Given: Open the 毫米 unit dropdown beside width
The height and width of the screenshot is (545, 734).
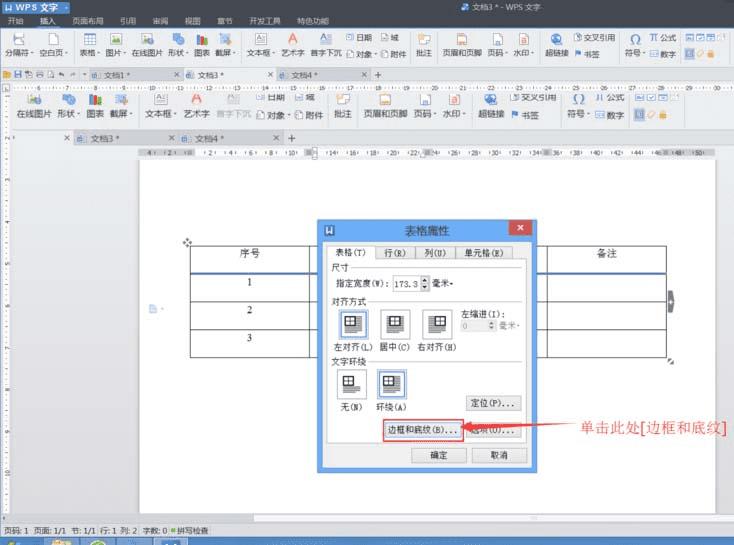Looking at the screenshot, I should coord(443,285).
